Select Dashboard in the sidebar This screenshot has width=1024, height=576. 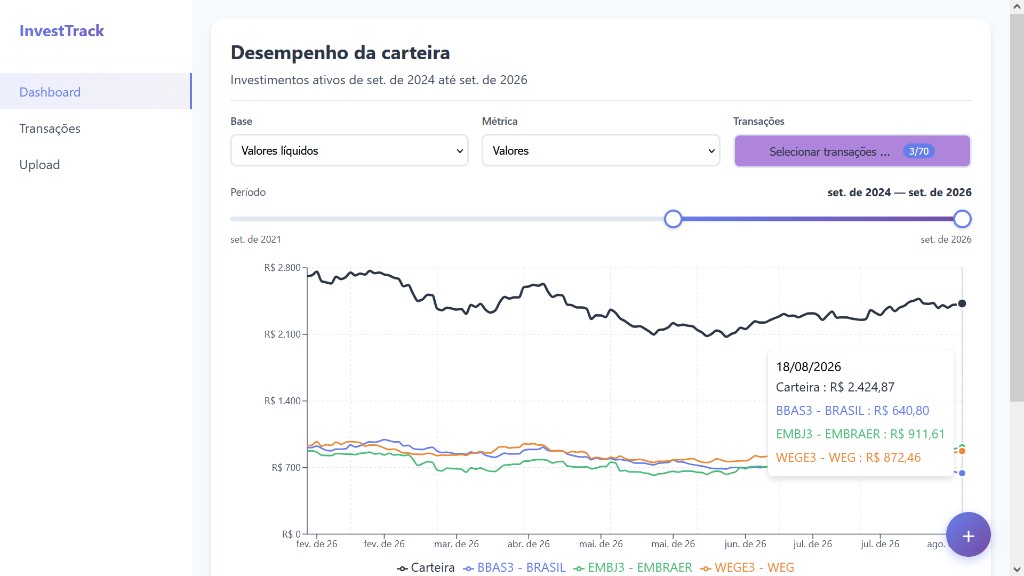pos(95,91)
